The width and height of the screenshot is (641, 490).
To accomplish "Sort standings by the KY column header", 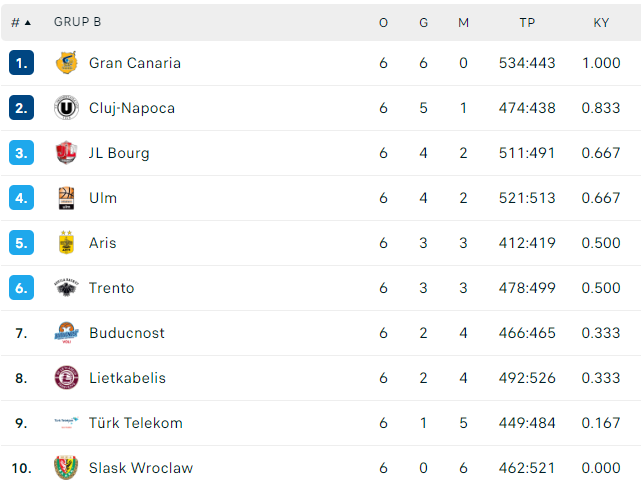I will 601,22.
